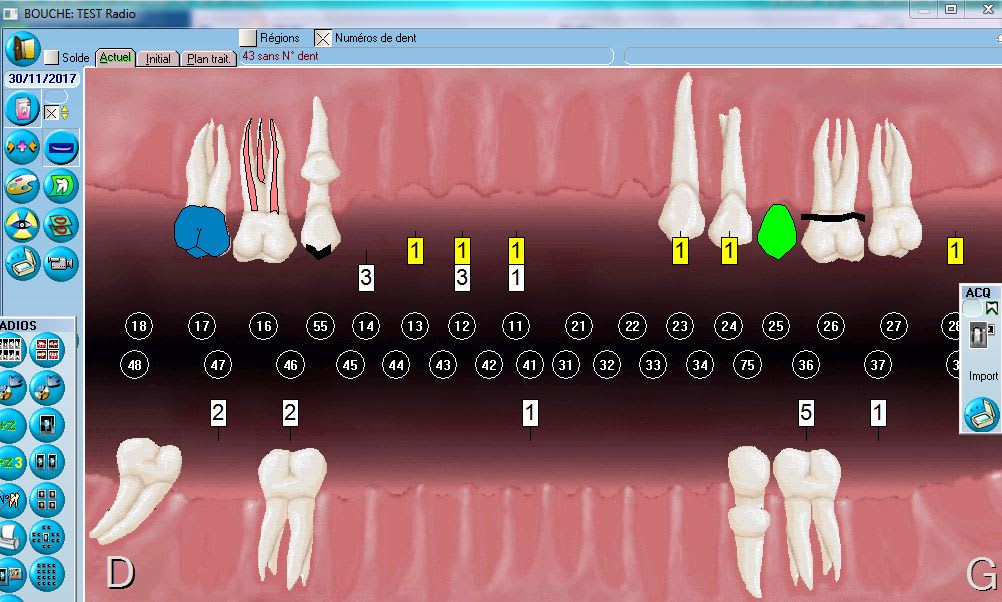Screen dimensions: 1002x602
Task: Open the Plan trait. tab
Action: (210, 59)
